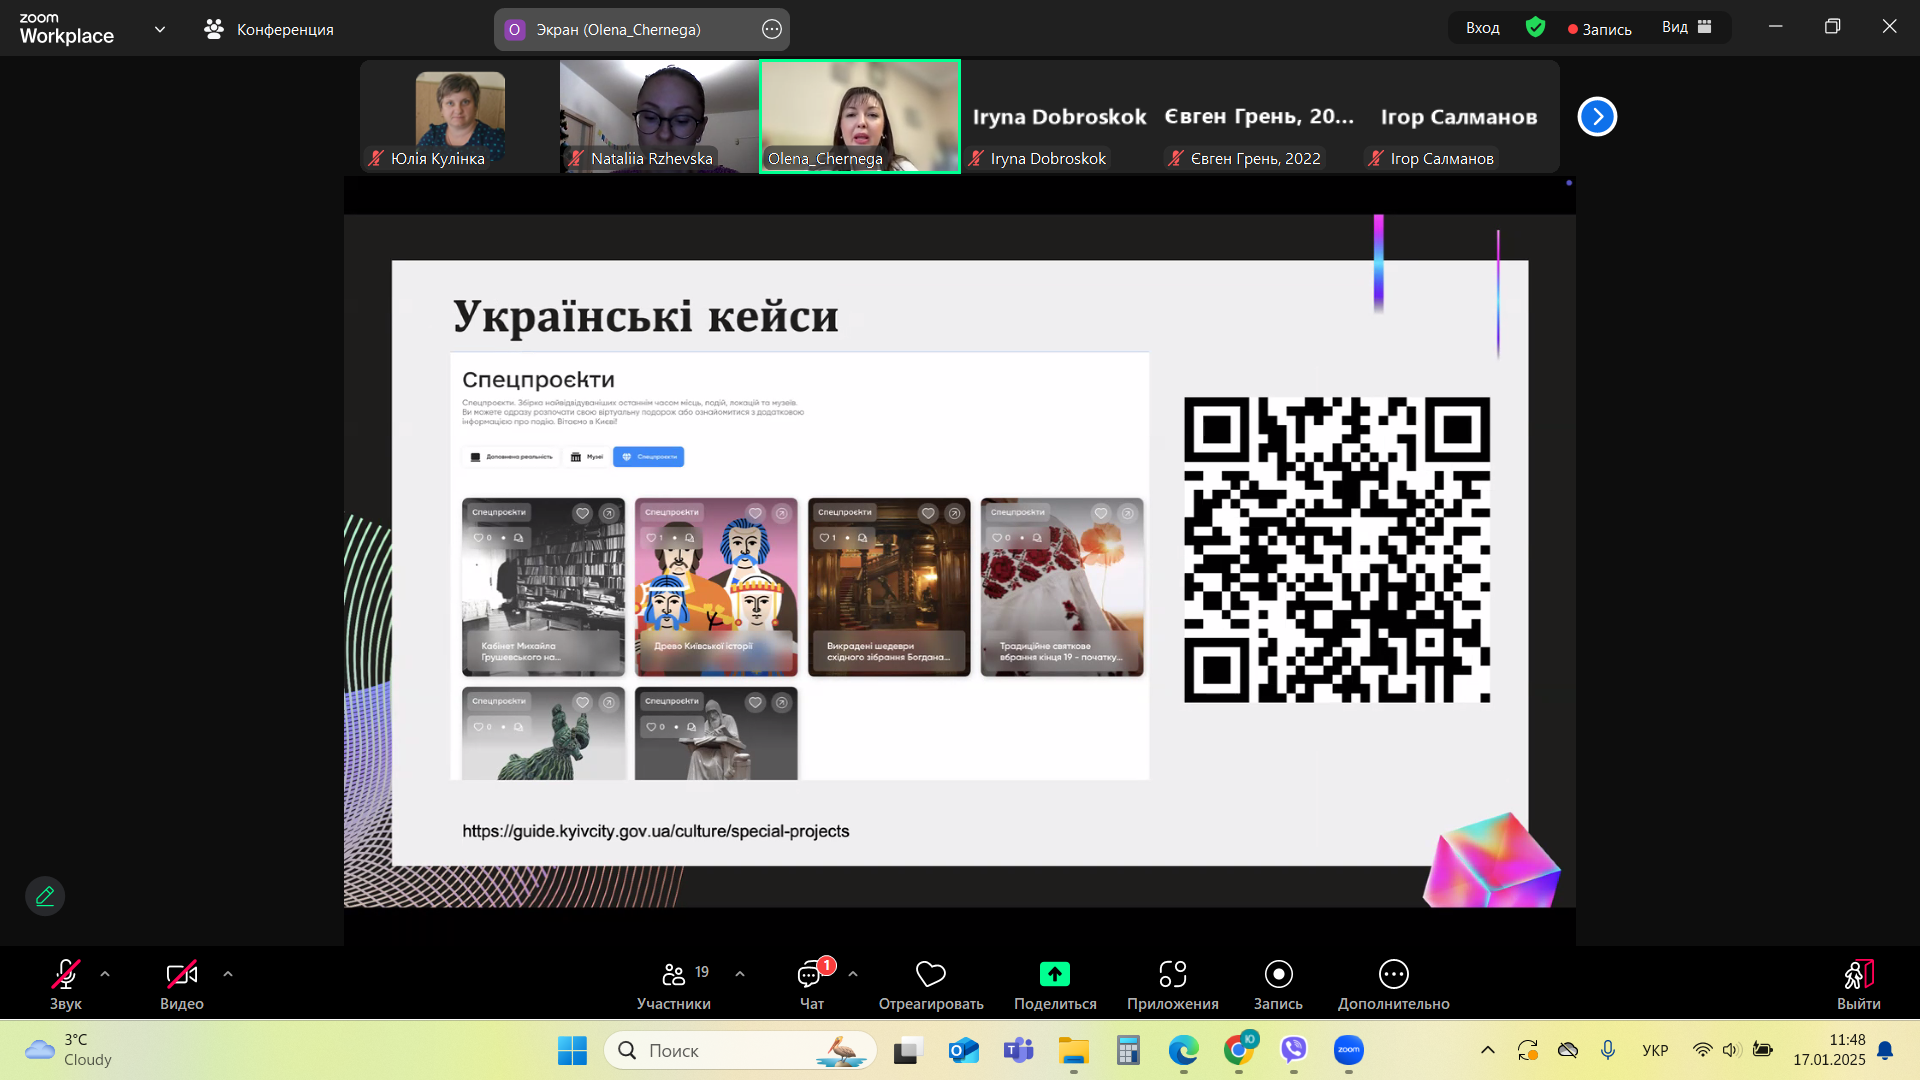This screenshot has width=1920, height=1080.
Task: Unmute microphone with Звук button
Action: click(66, 984)
